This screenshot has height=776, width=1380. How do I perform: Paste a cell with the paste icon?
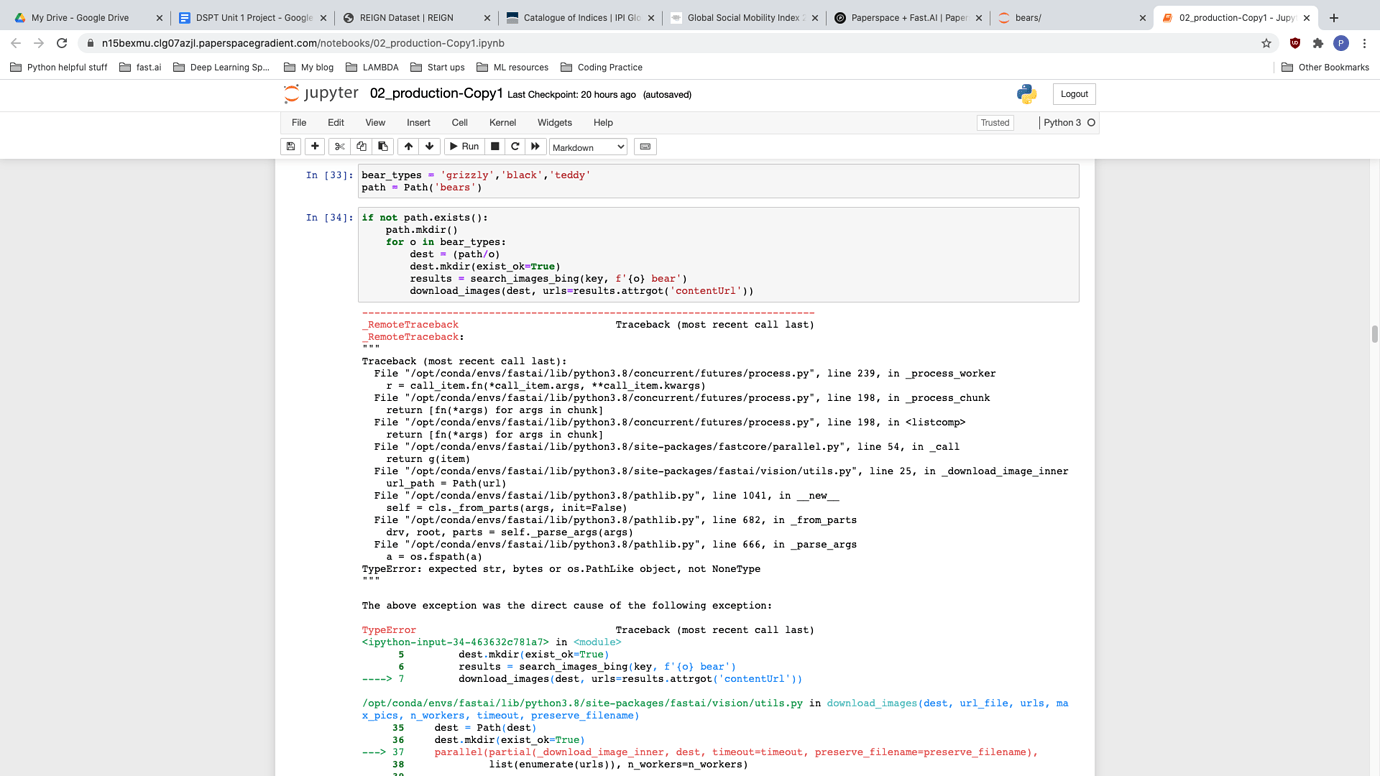click(383, 146)
